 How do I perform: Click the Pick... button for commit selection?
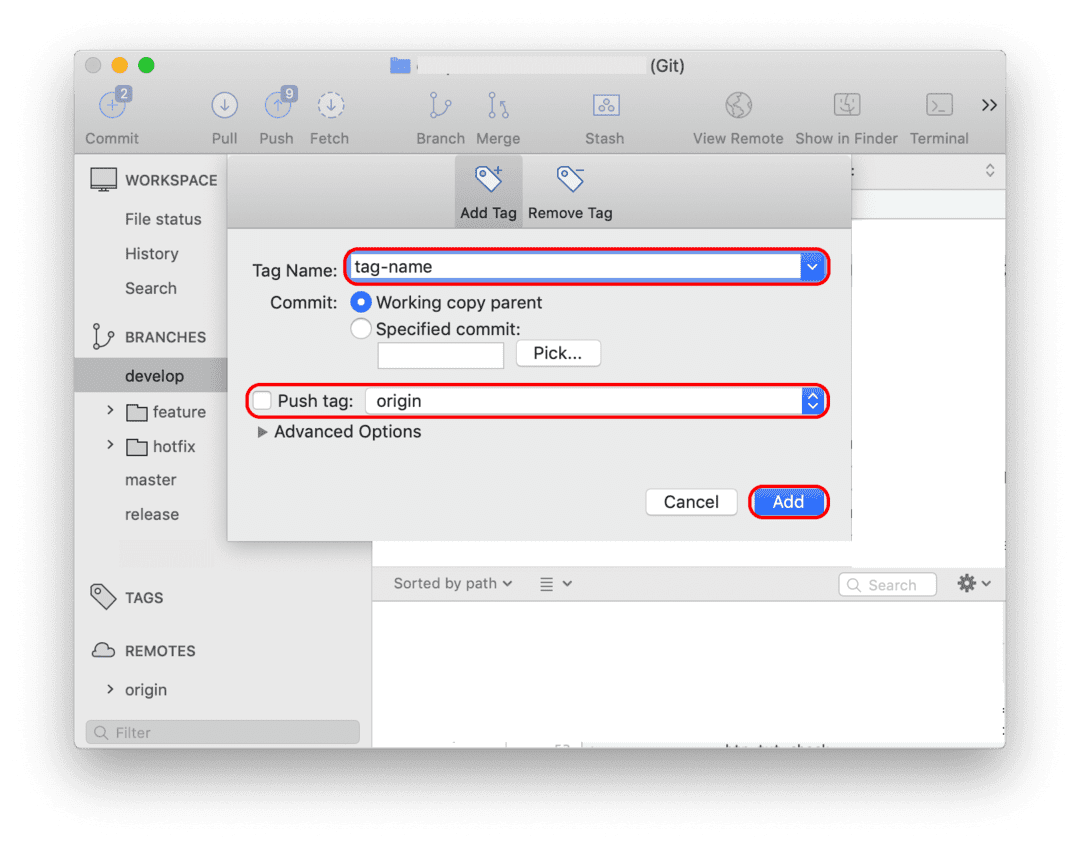tap(557, 353)
